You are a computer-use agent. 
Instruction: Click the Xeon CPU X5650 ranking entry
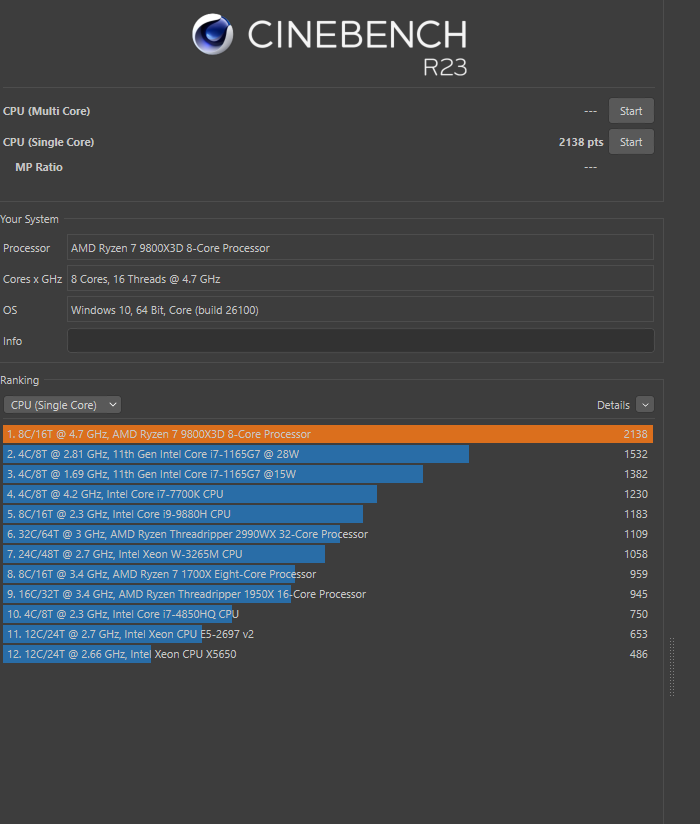pyautogui.click(x=122, y=654)
